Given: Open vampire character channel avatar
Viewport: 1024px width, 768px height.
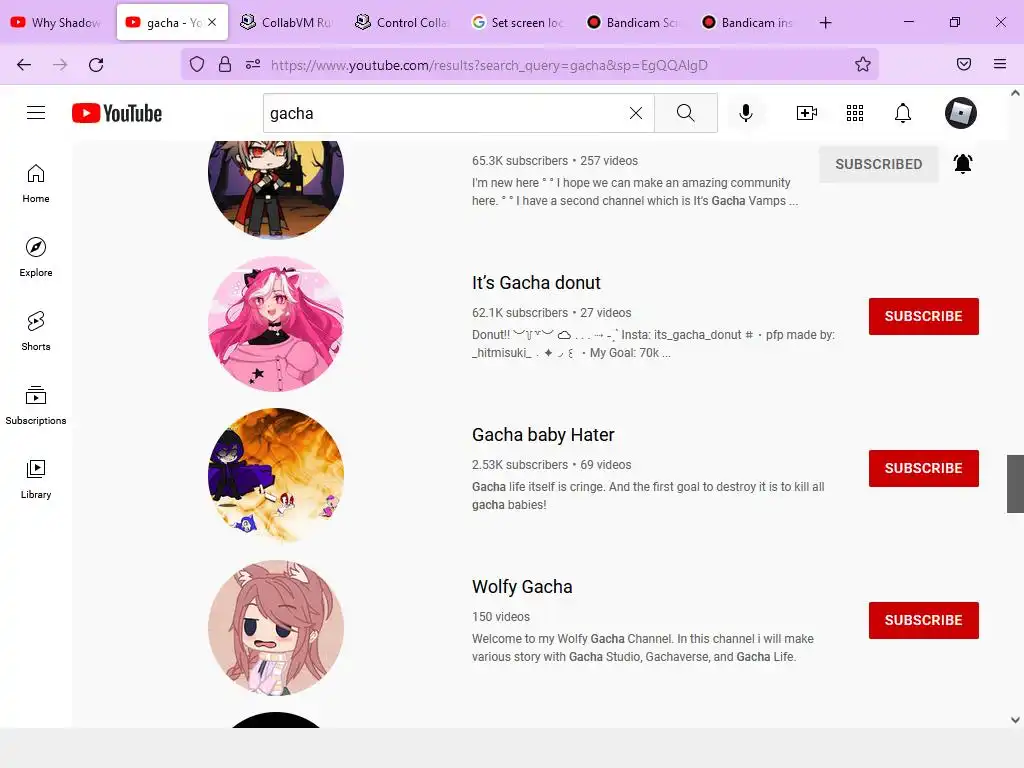Looking at the screenshot, I should coord(276,189).
